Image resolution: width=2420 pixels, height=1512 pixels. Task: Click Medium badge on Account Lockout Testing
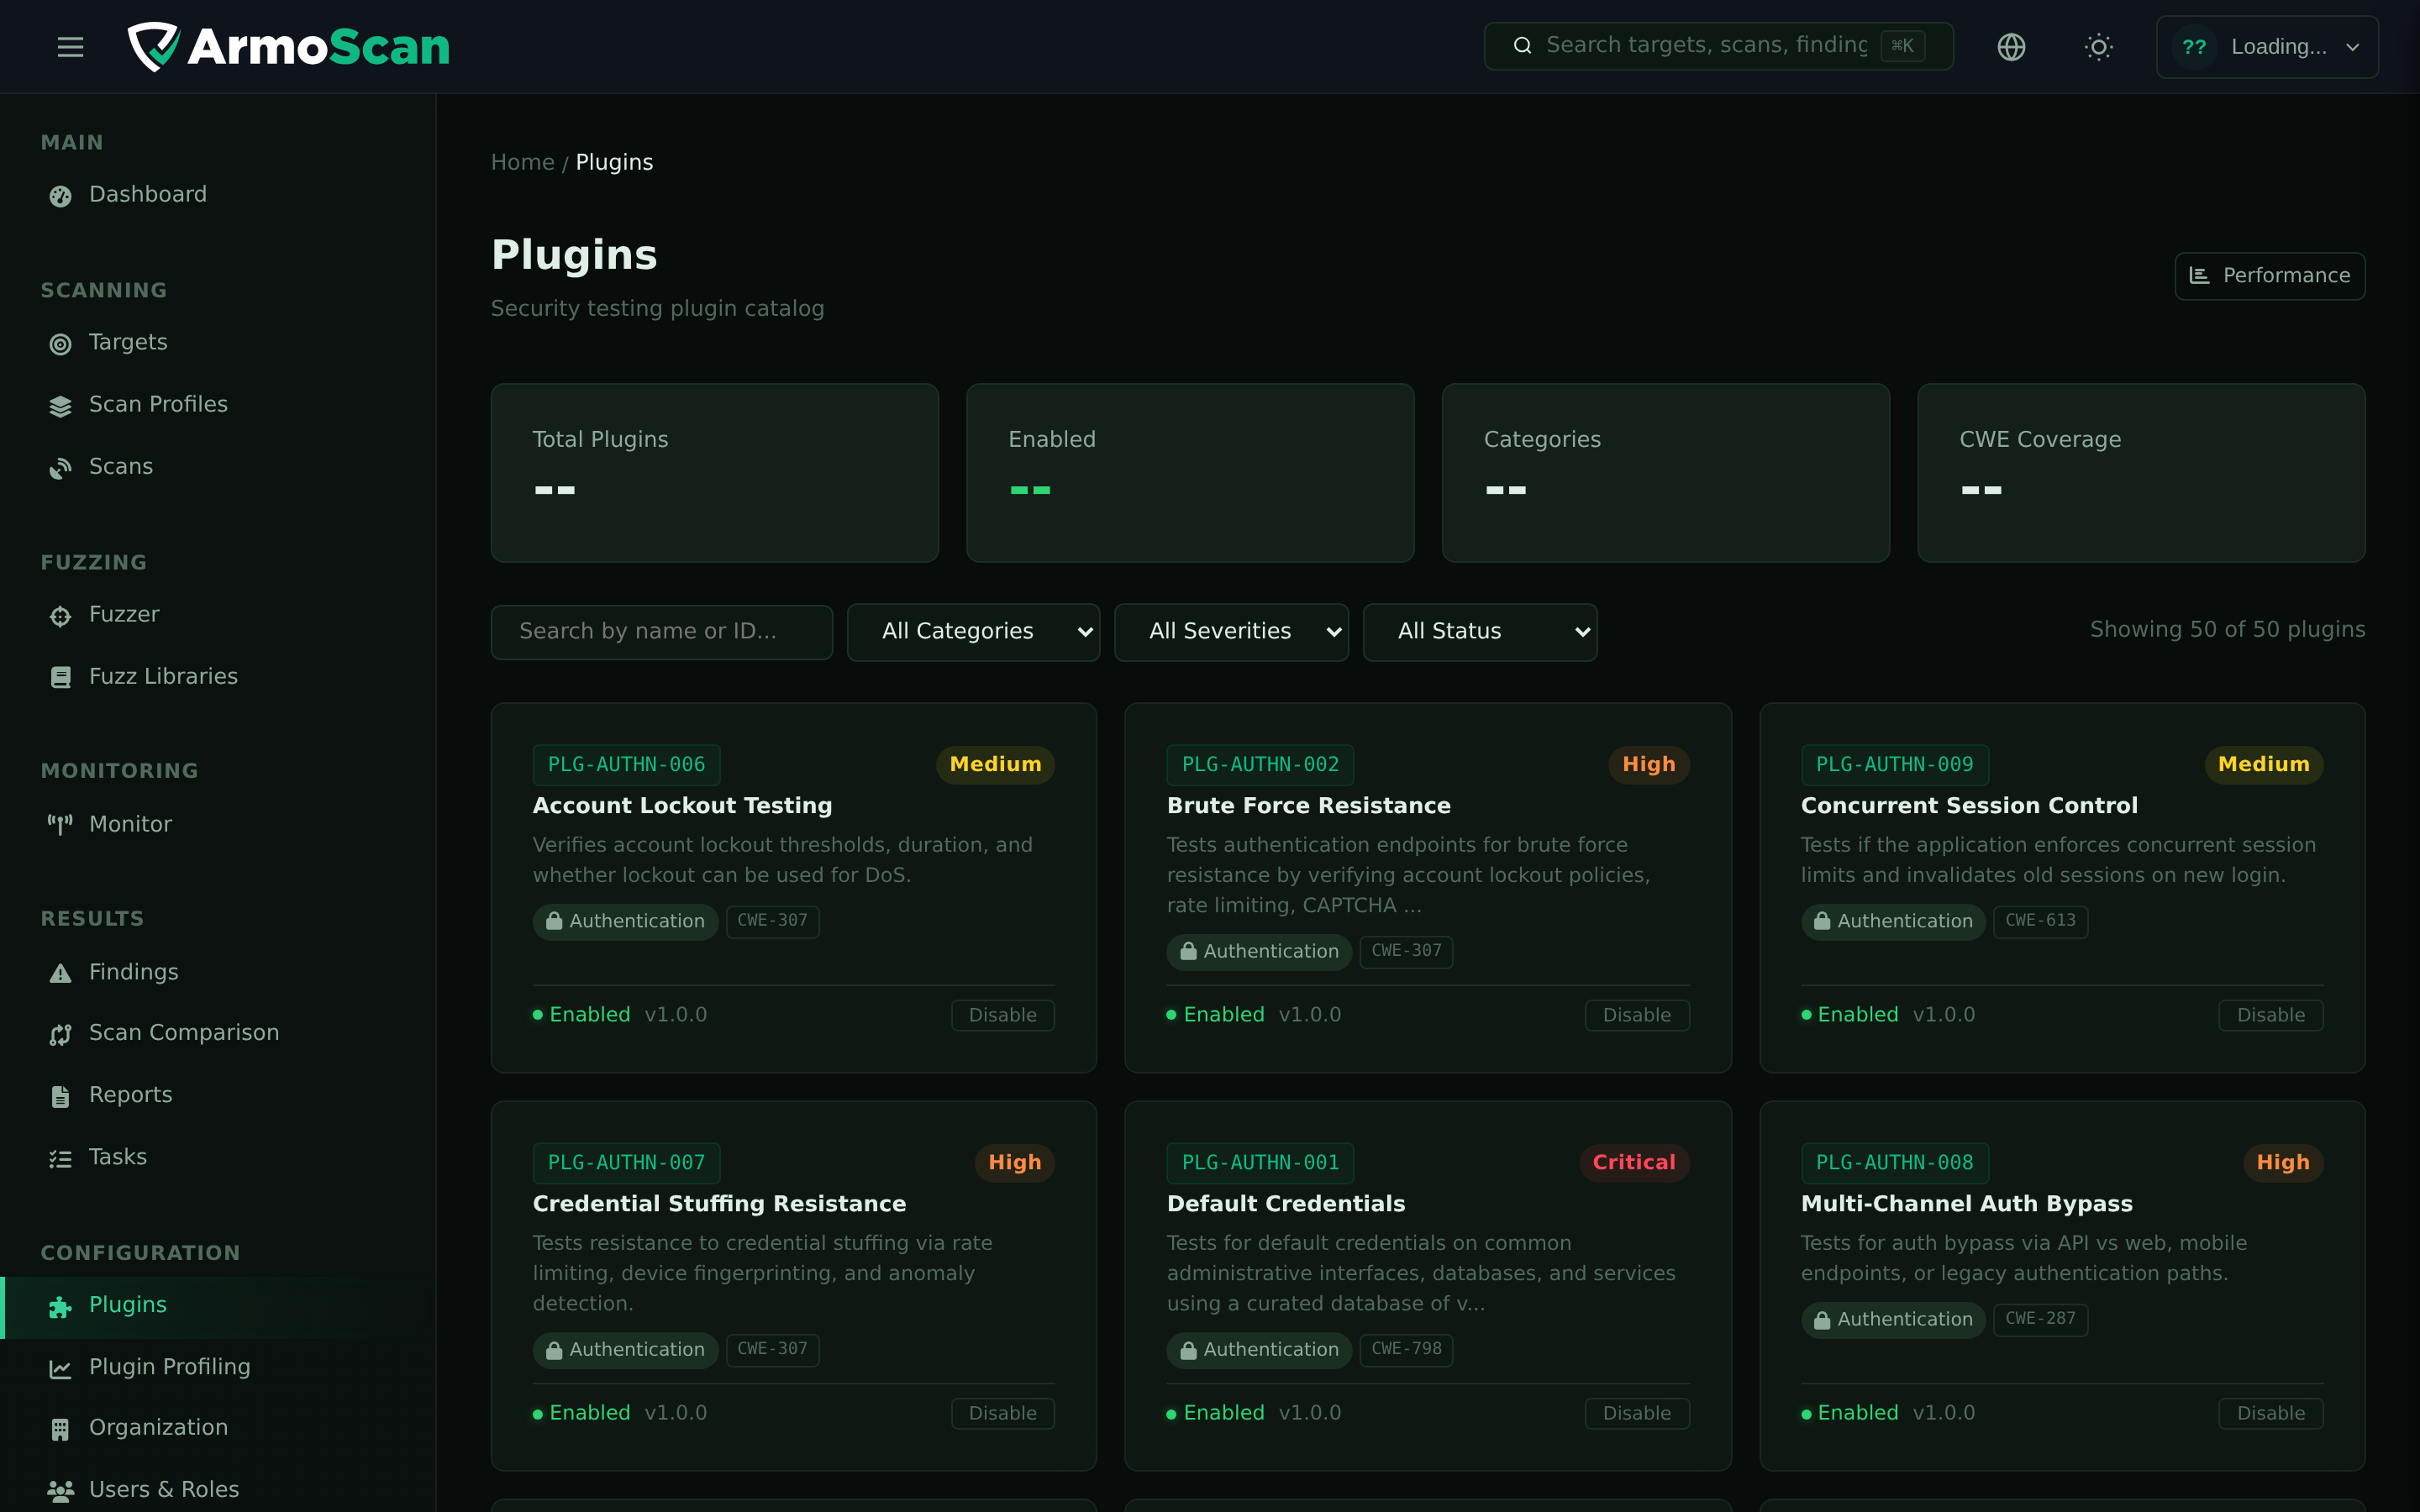point(995,765)
